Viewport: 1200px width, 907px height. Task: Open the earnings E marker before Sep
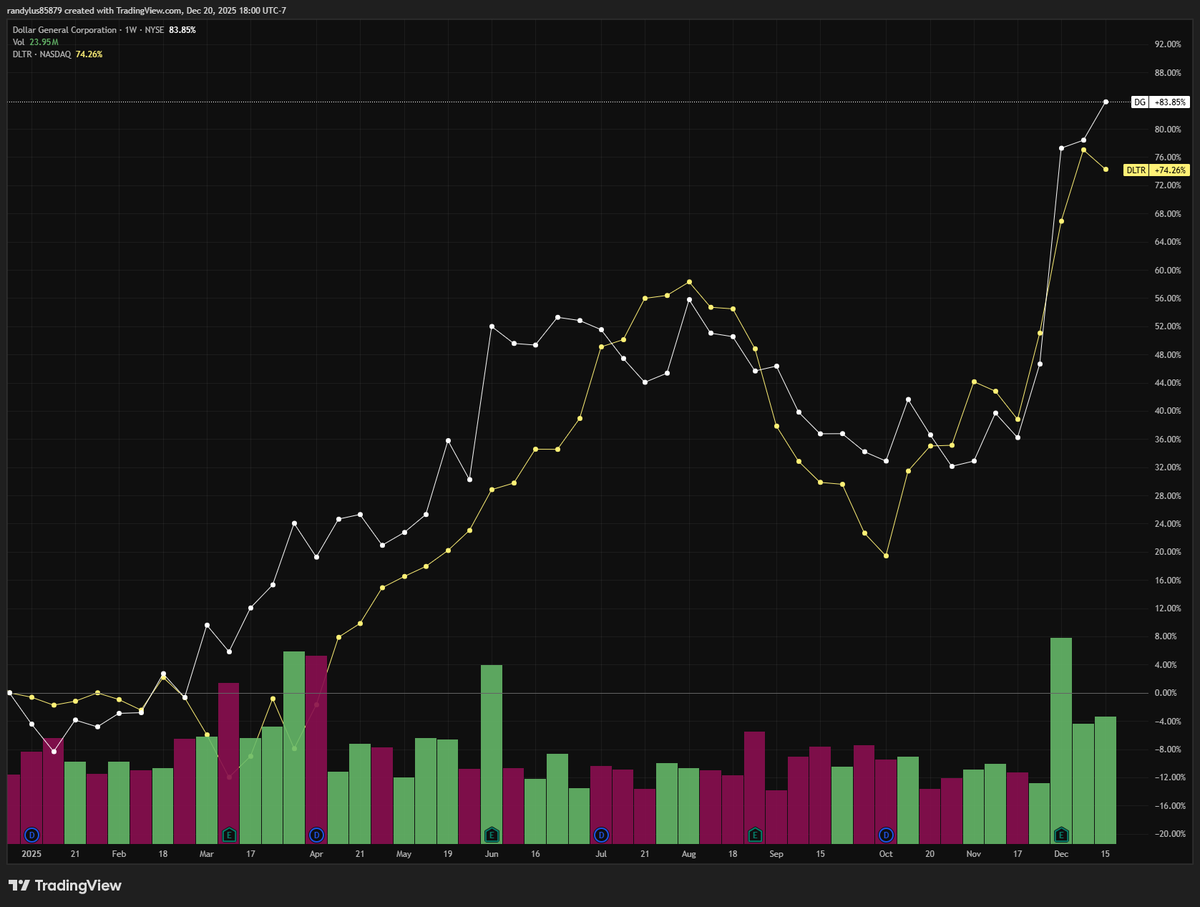point(755,834)
